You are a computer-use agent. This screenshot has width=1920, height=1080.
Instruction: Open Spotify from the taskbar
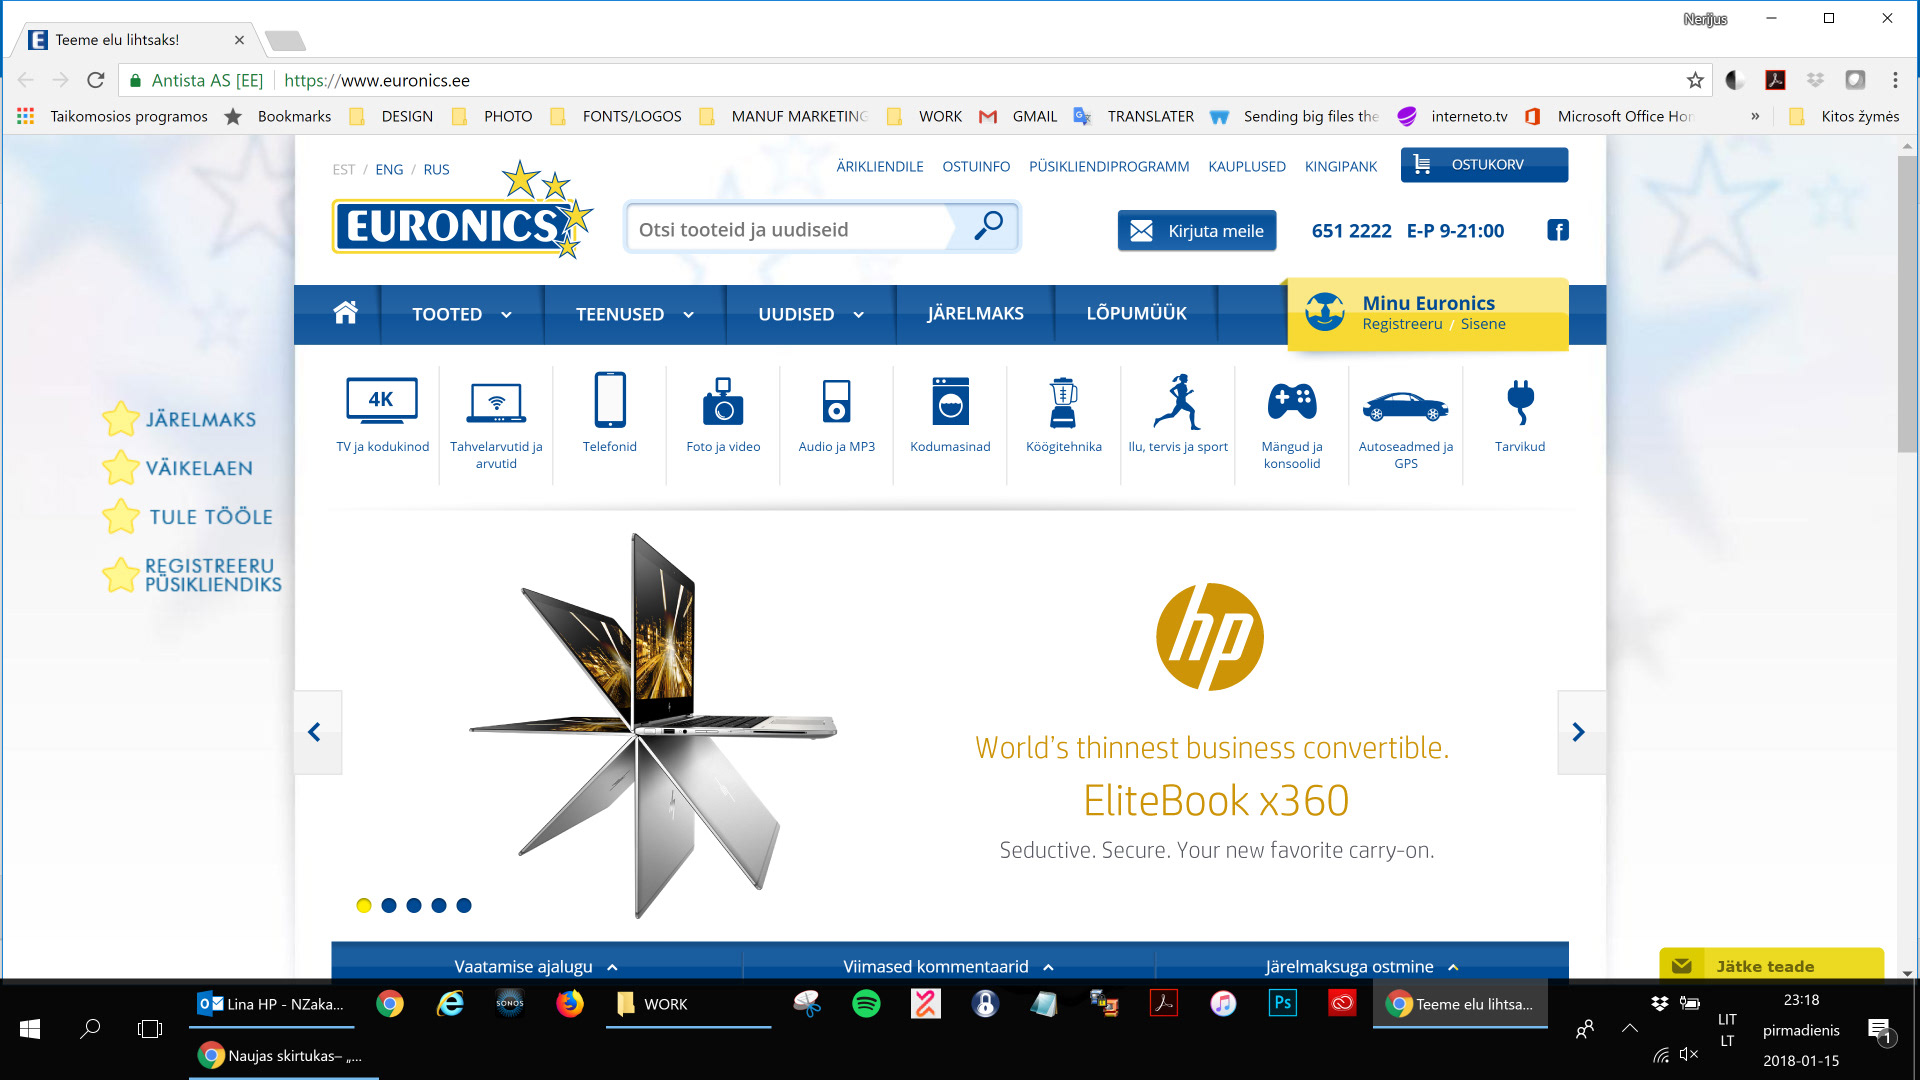tap(866, 1003)
